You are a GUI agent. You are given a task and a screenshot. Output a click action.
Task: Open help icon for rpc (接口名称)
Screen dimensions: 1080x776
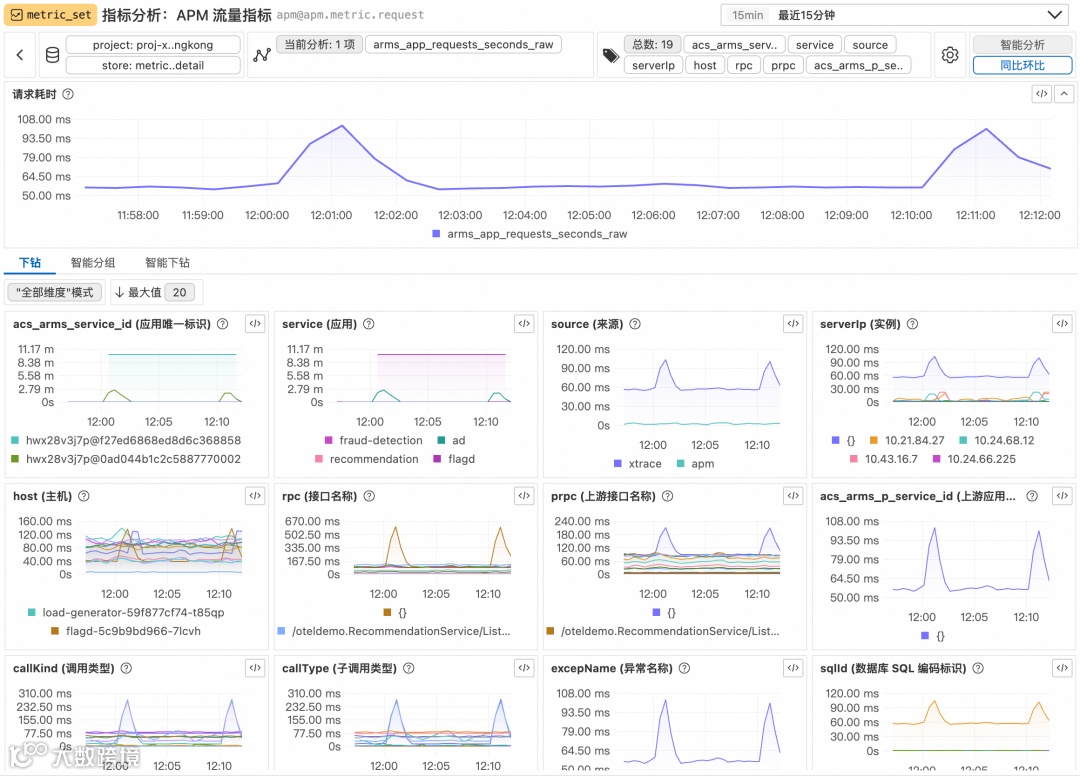369,496
